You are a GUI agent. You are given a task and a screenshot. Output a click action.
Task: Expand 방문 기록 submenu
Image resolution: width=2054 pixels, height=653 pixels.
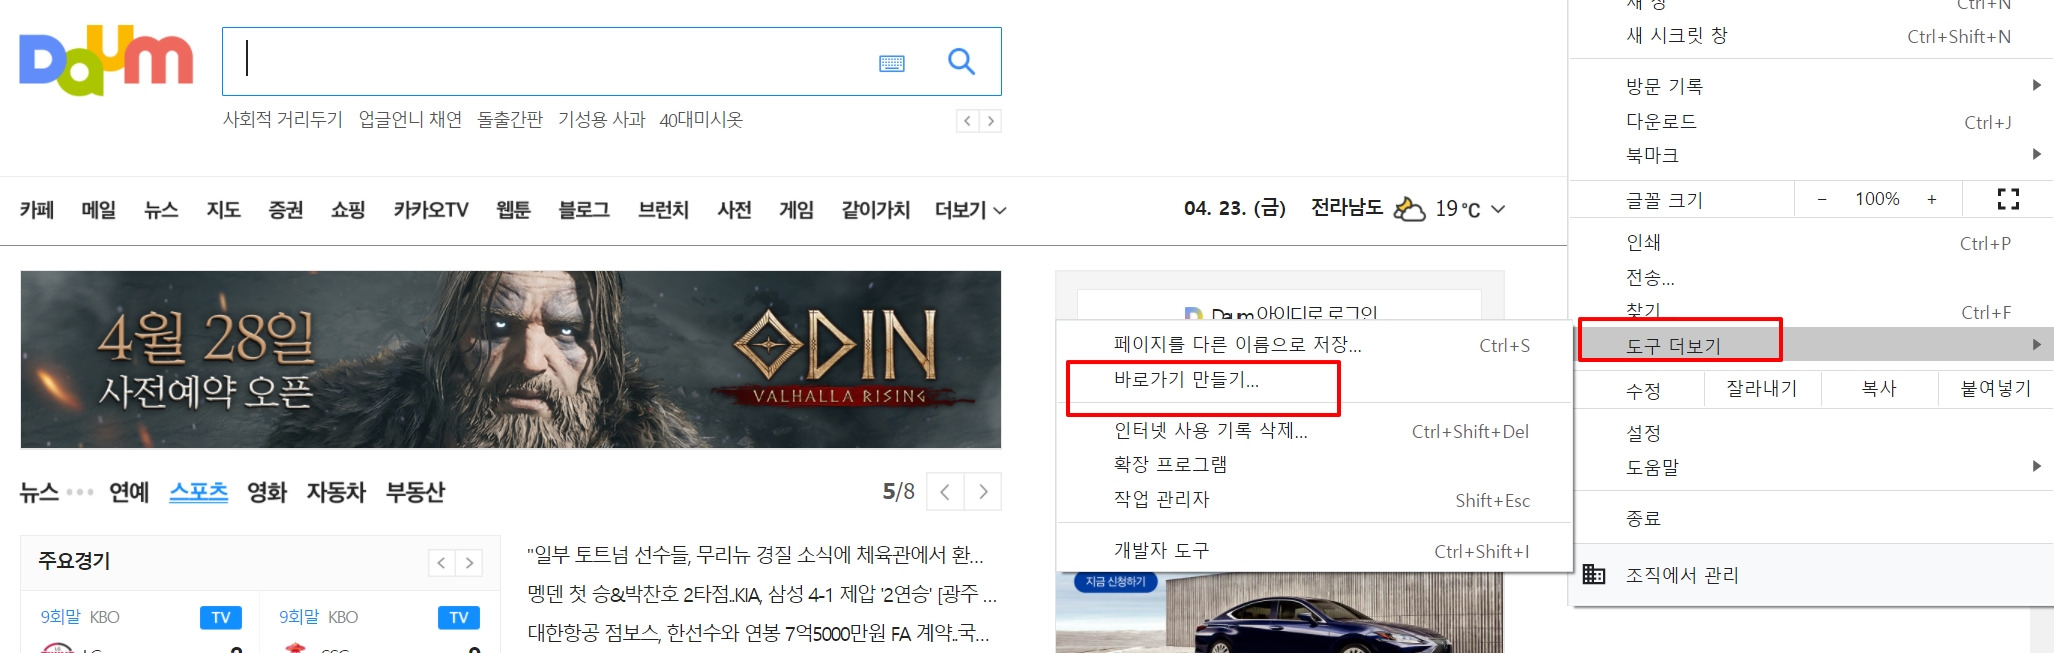click(x=1812, y=86)
